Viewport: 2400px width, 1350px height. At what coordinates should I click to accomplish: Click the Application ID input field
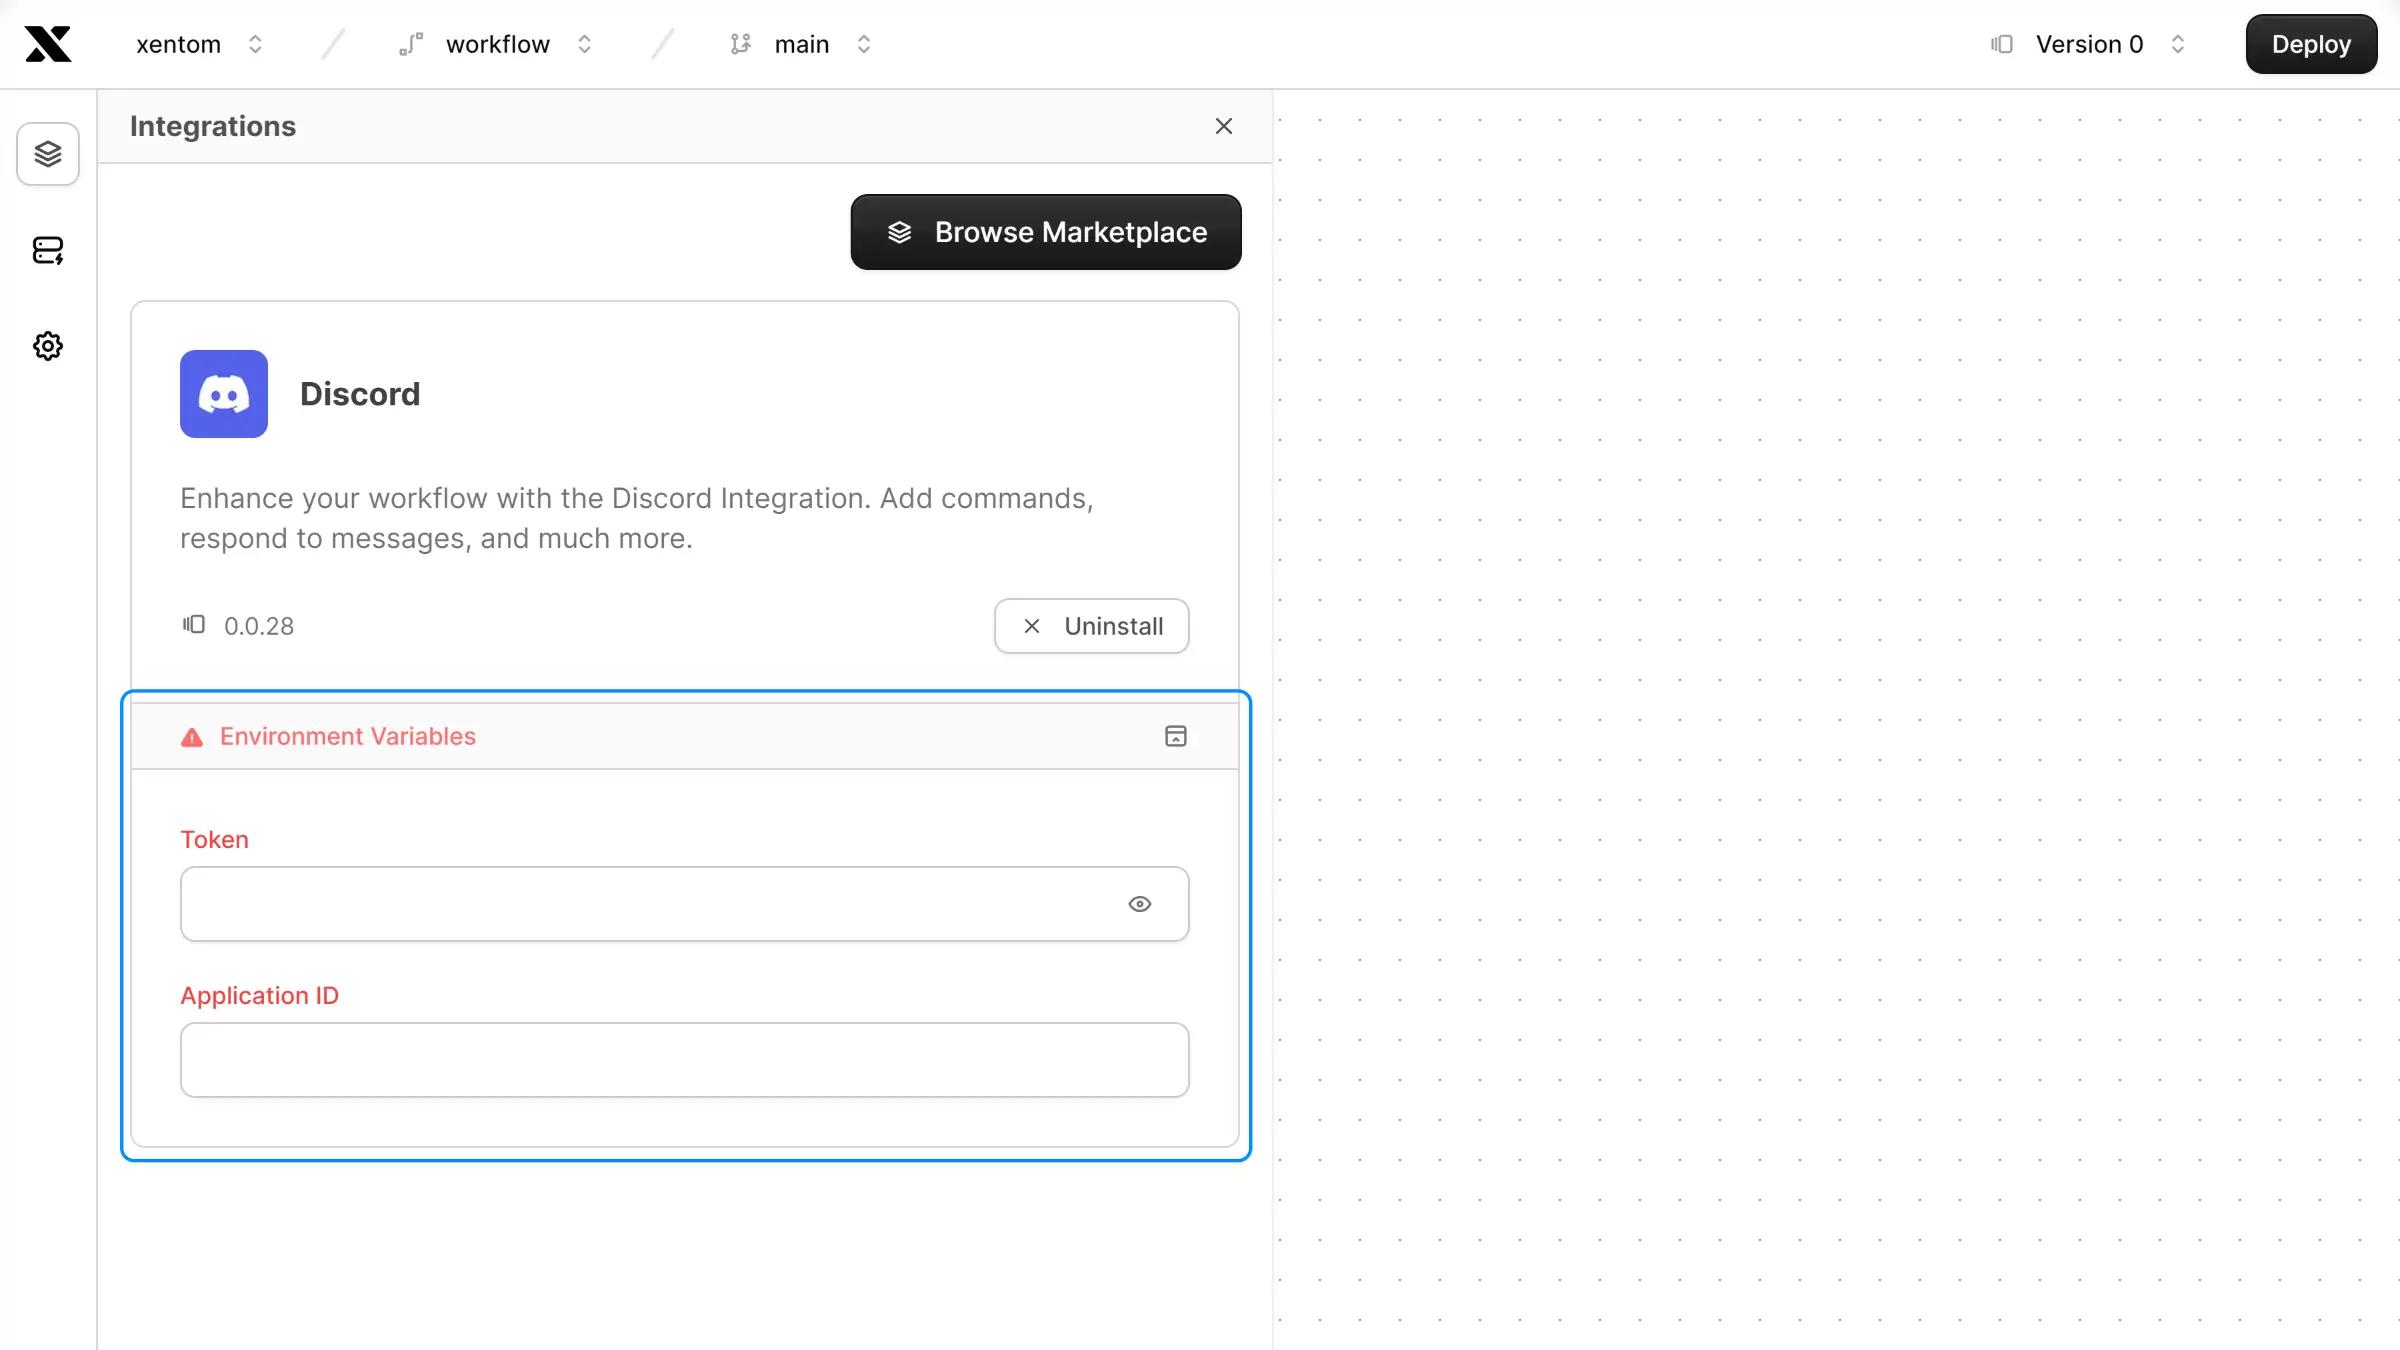pyautogui.click(x=684, y=1058)
